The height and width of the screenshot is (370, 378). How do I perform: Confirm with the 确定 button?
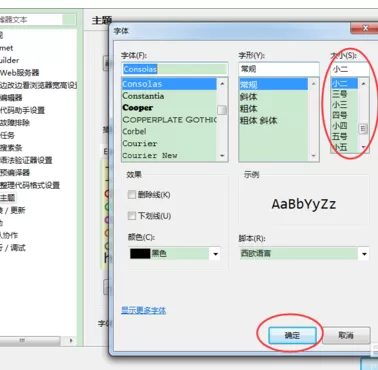(292, 335)
